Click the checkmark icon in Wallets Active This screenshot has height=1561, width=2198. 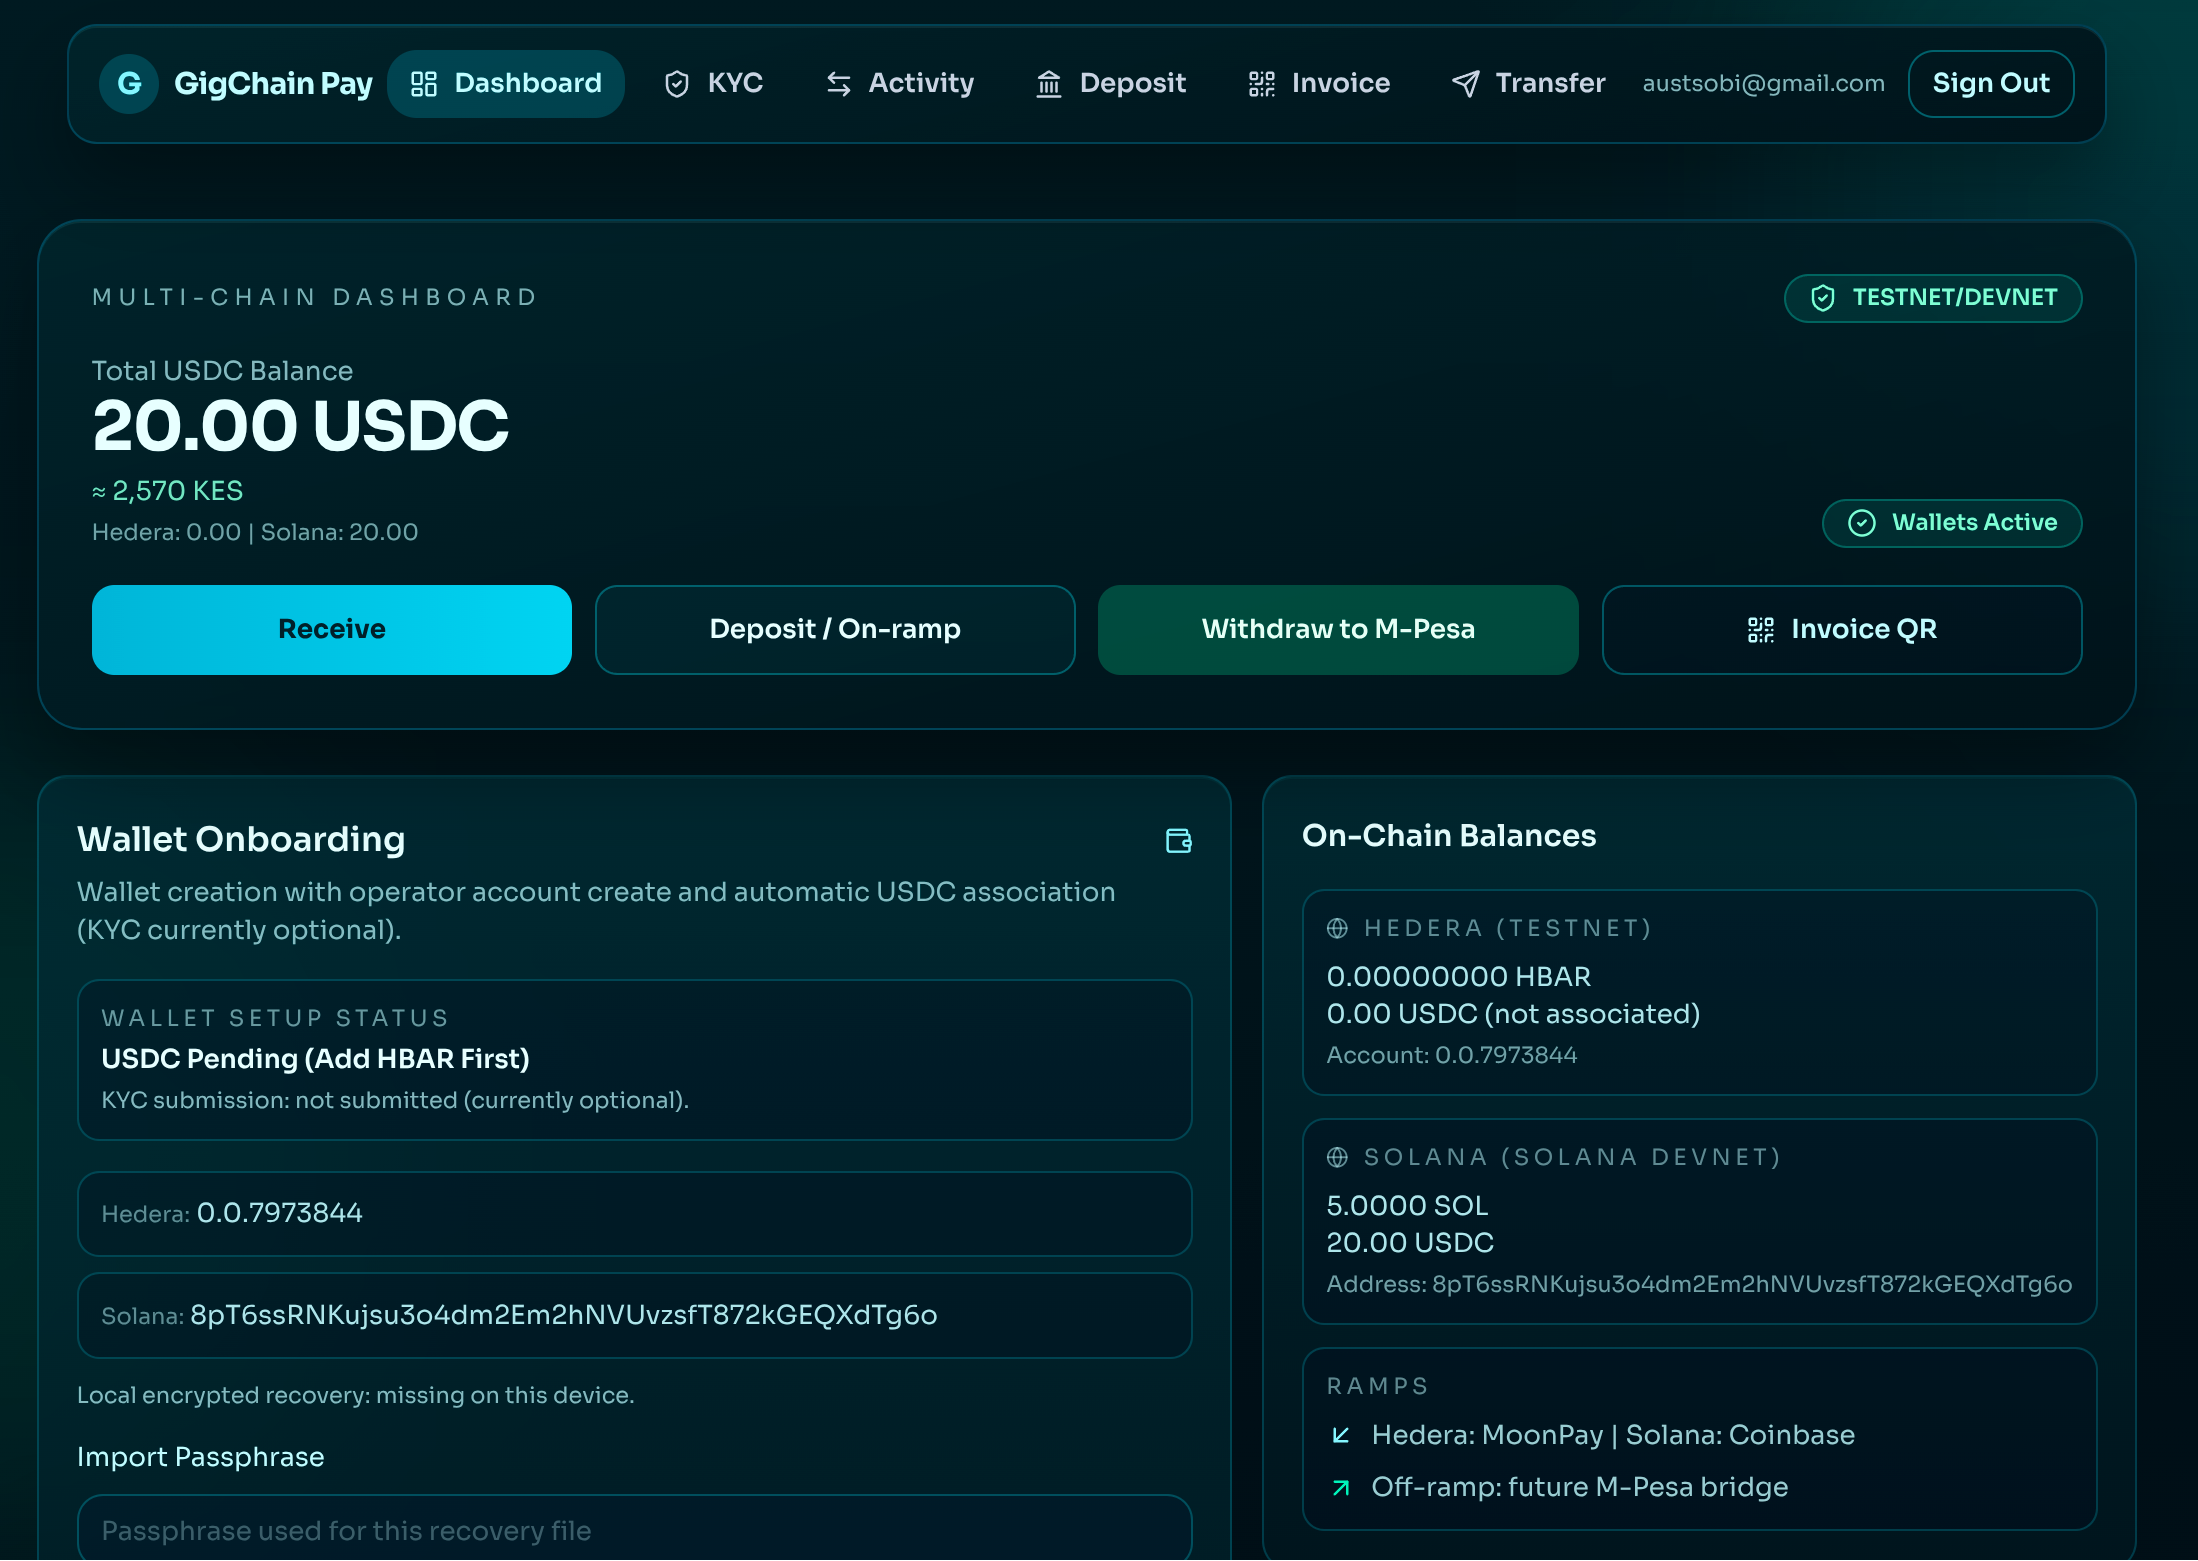pyautogui.click(x=1861, y=523)
